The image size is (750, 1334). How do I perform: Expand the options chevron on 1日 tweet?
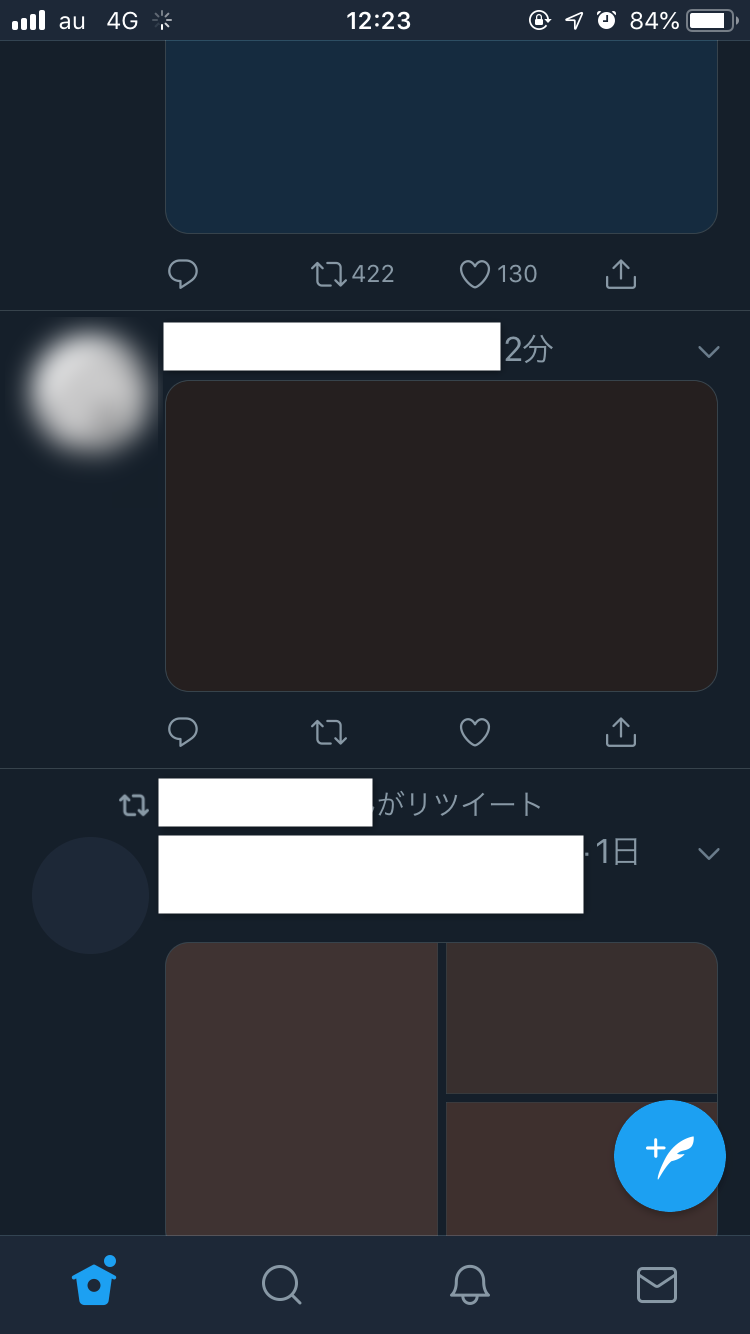[709, 853]
